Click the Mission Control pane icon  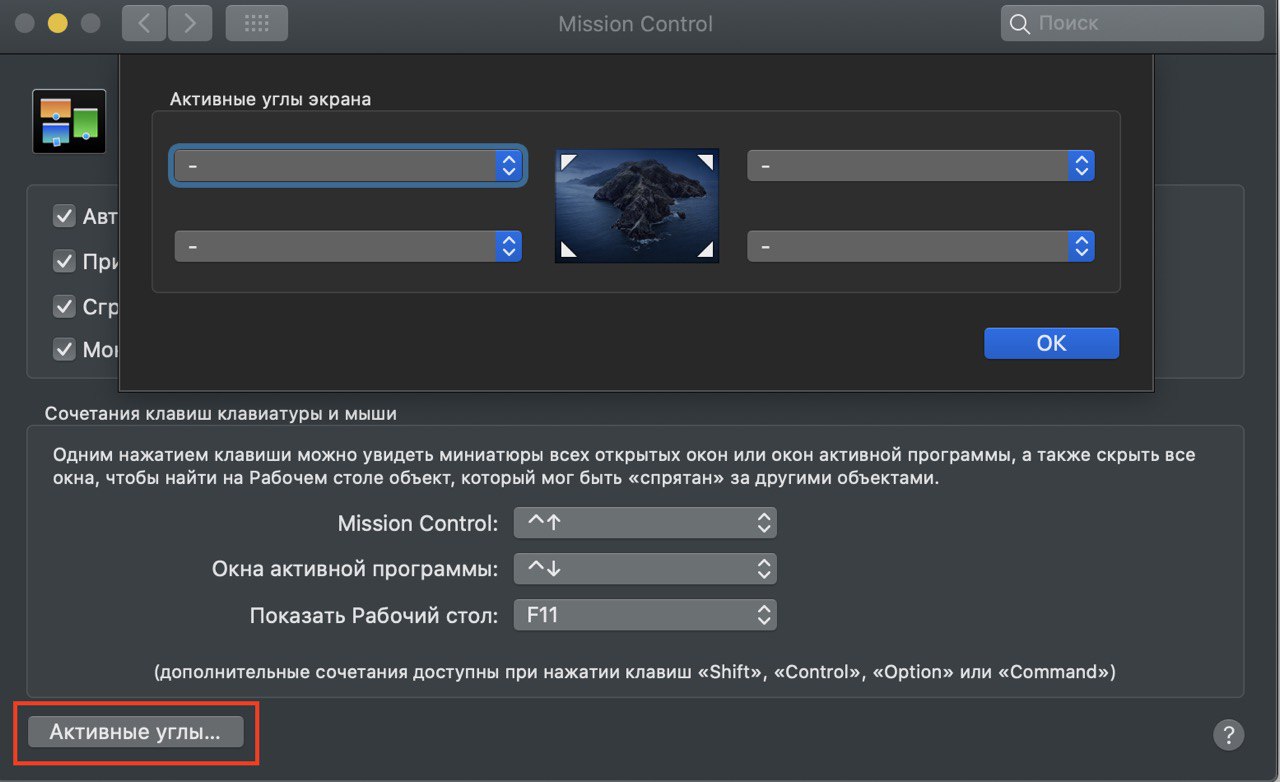pos(69,121)
